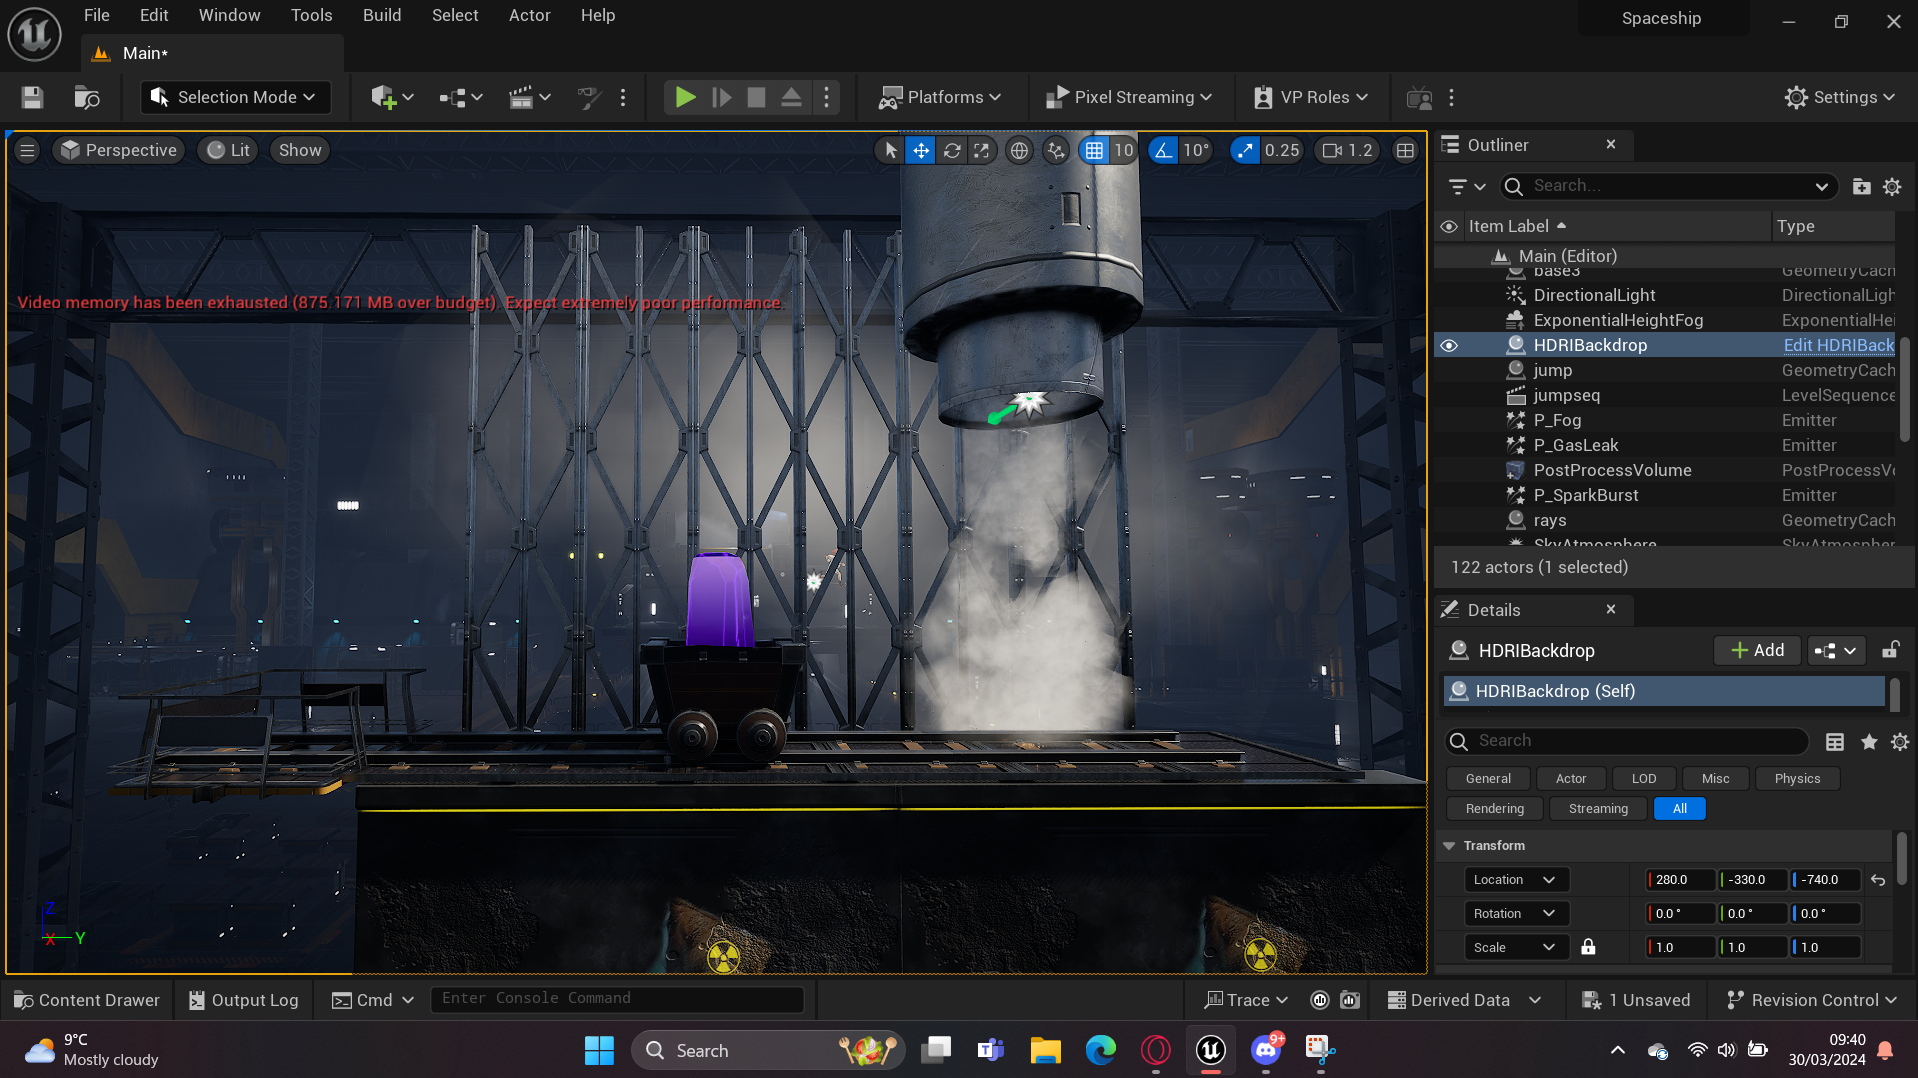Start Play in Editor with the green arrow

685,97
